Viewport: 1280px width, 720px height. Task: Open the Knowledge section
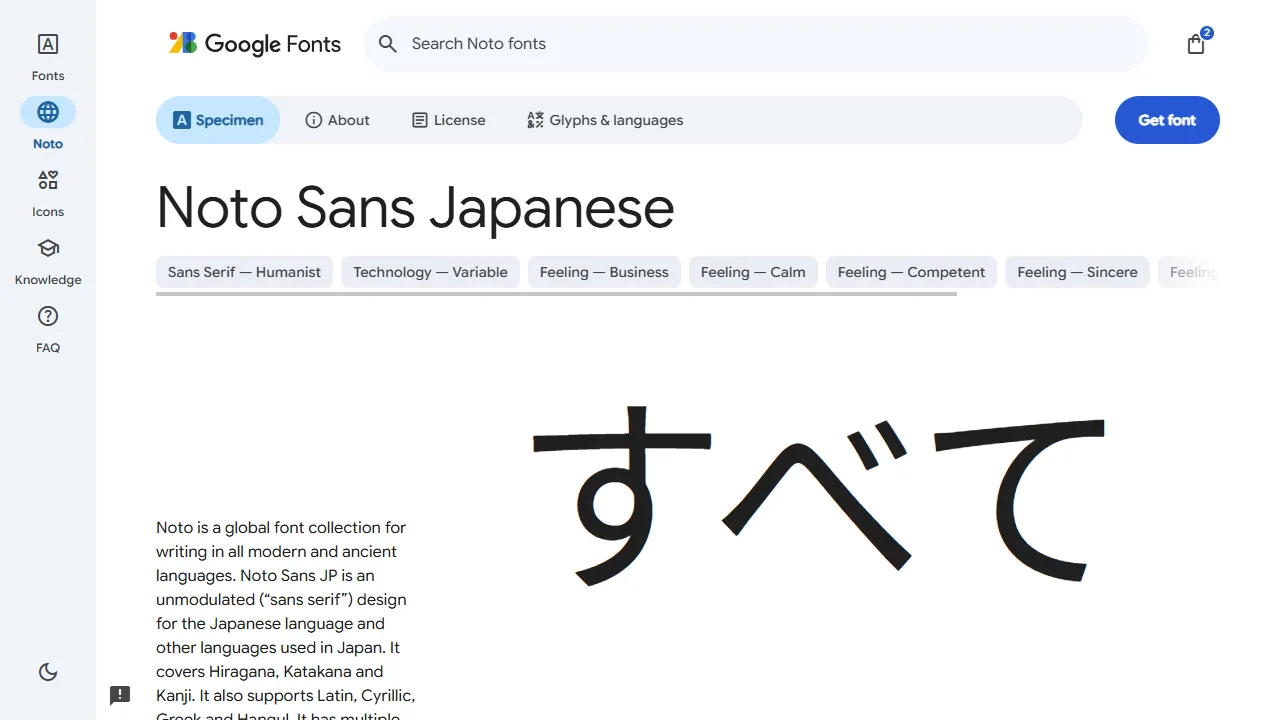tap(48, 261)
